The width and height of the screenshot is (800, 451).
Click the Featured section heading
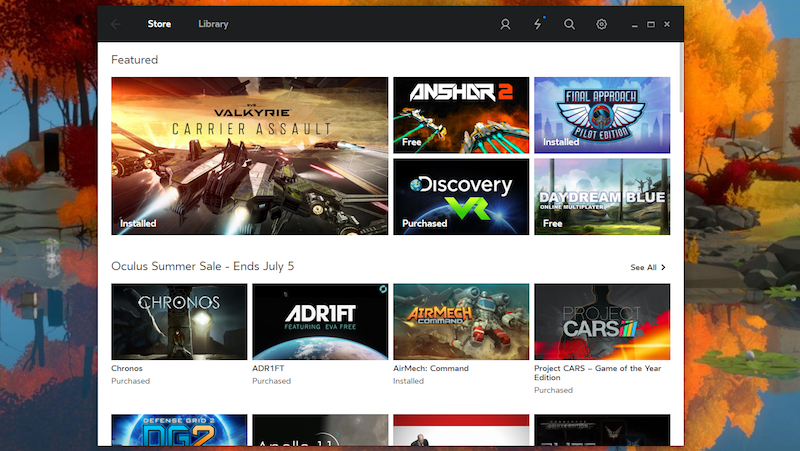point(135,60)
